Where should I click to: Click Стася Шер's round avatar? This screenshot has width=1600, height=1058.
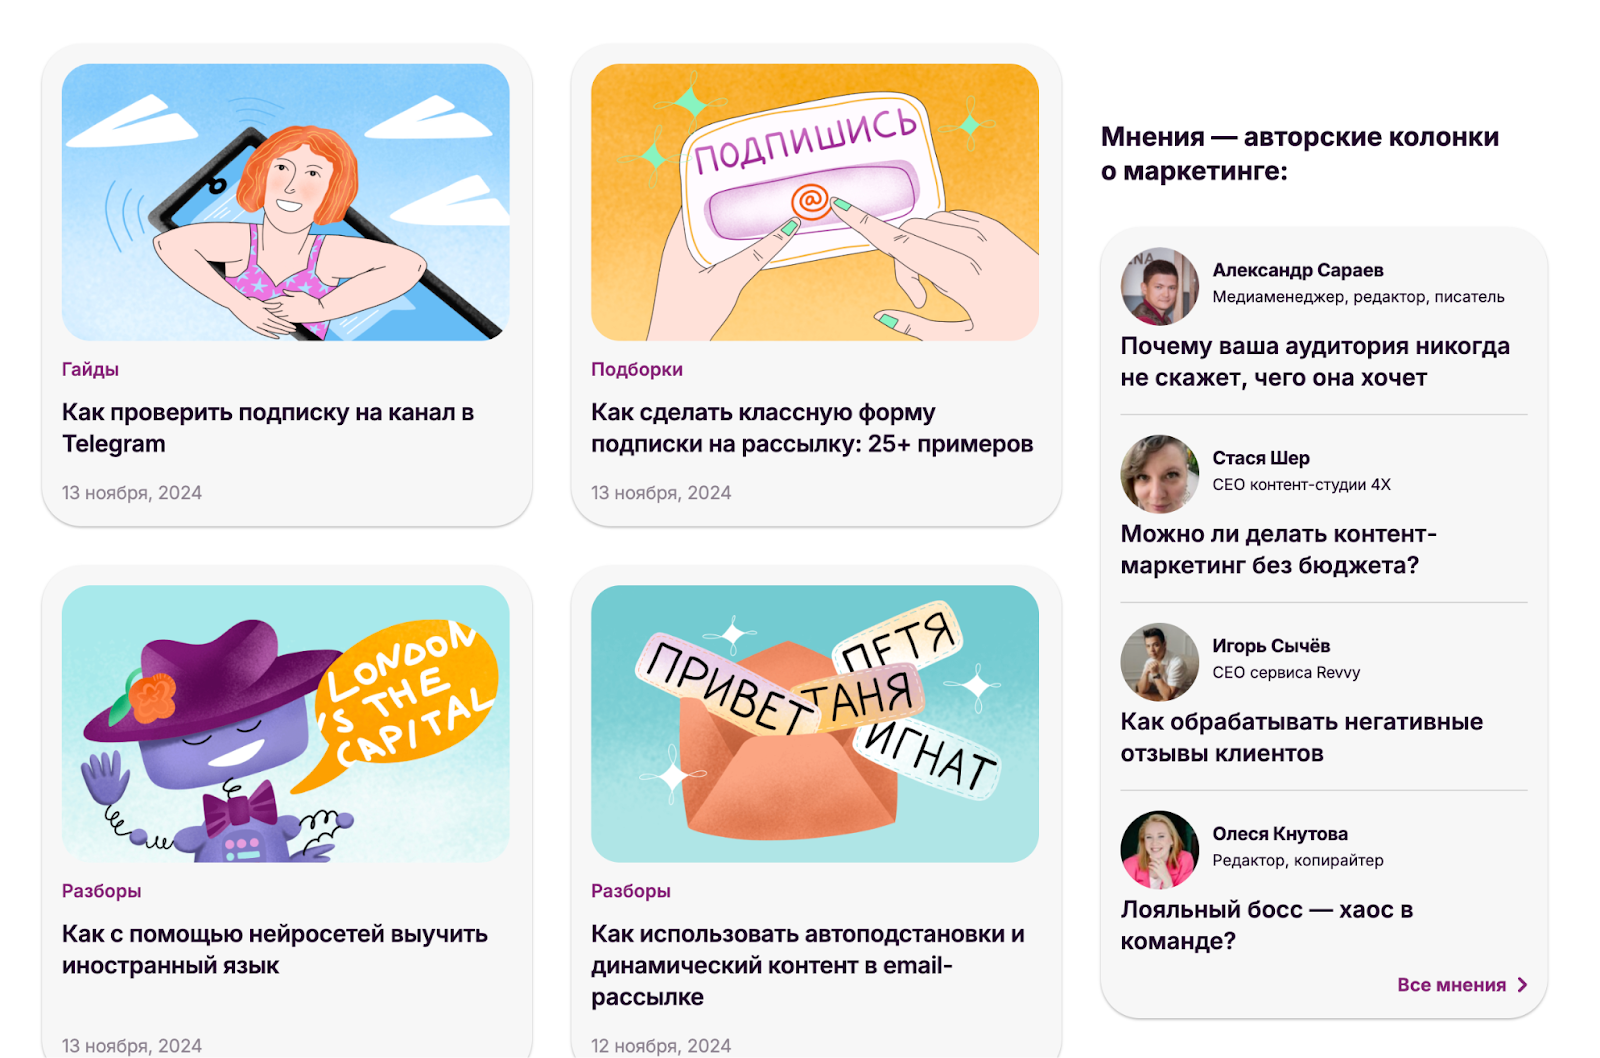tap(1159, 474)
